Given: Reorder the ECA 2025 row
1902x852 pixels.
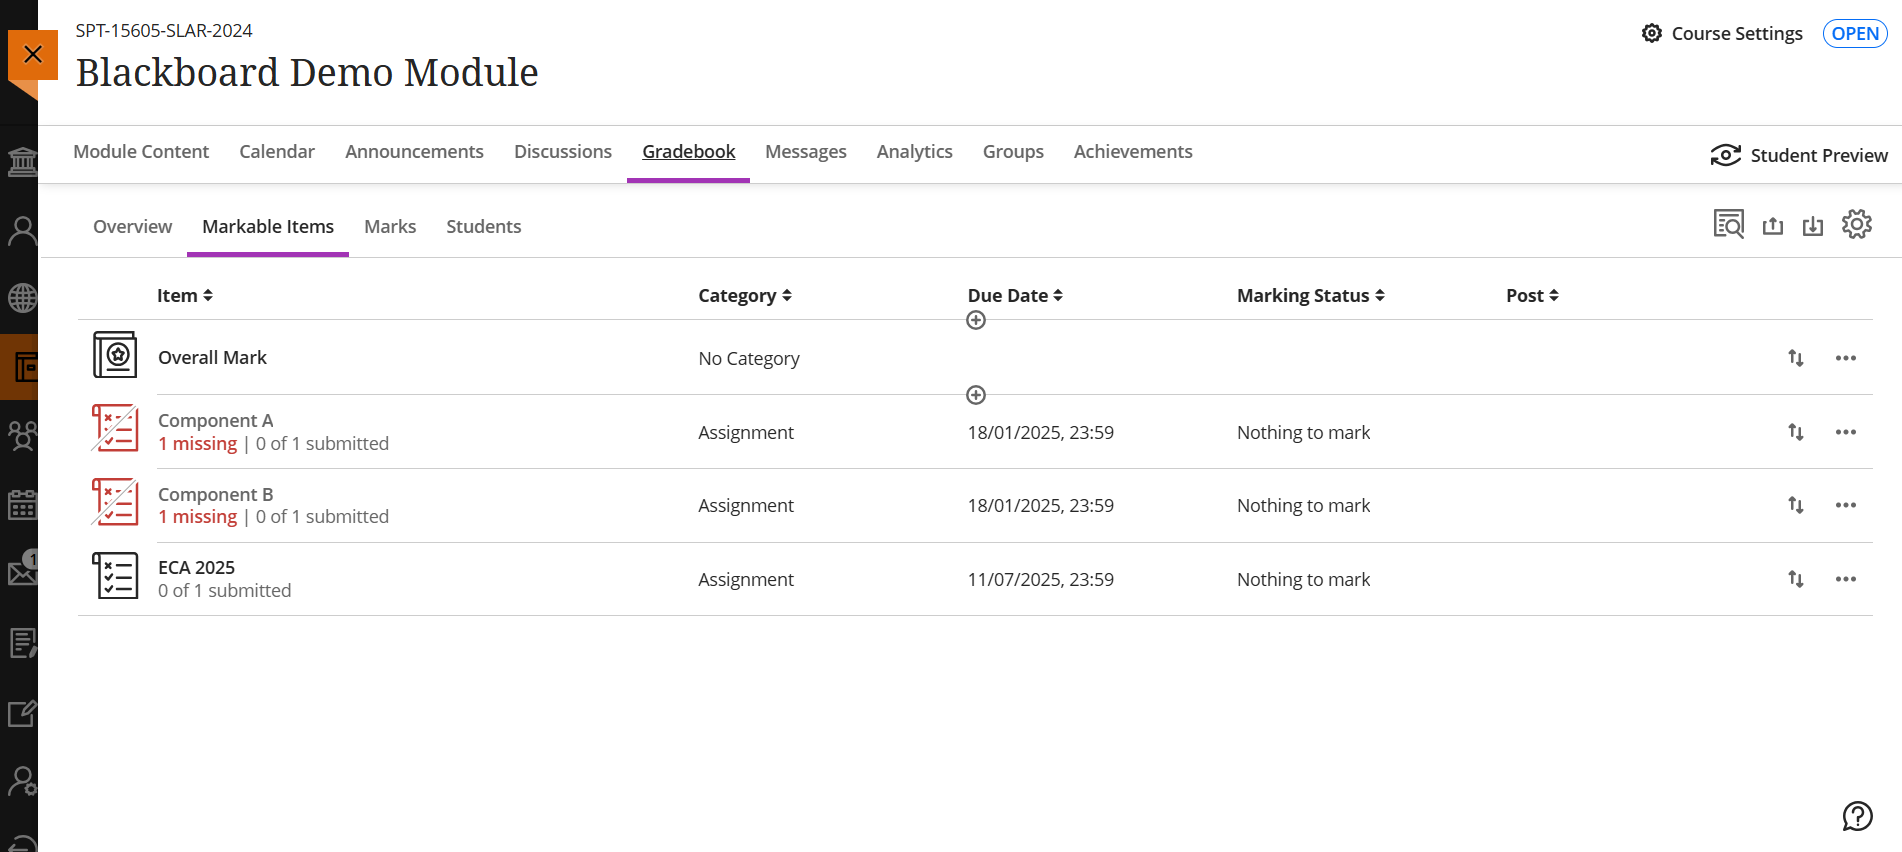Looking at the screenshot, I should (x=1796, y=579).
